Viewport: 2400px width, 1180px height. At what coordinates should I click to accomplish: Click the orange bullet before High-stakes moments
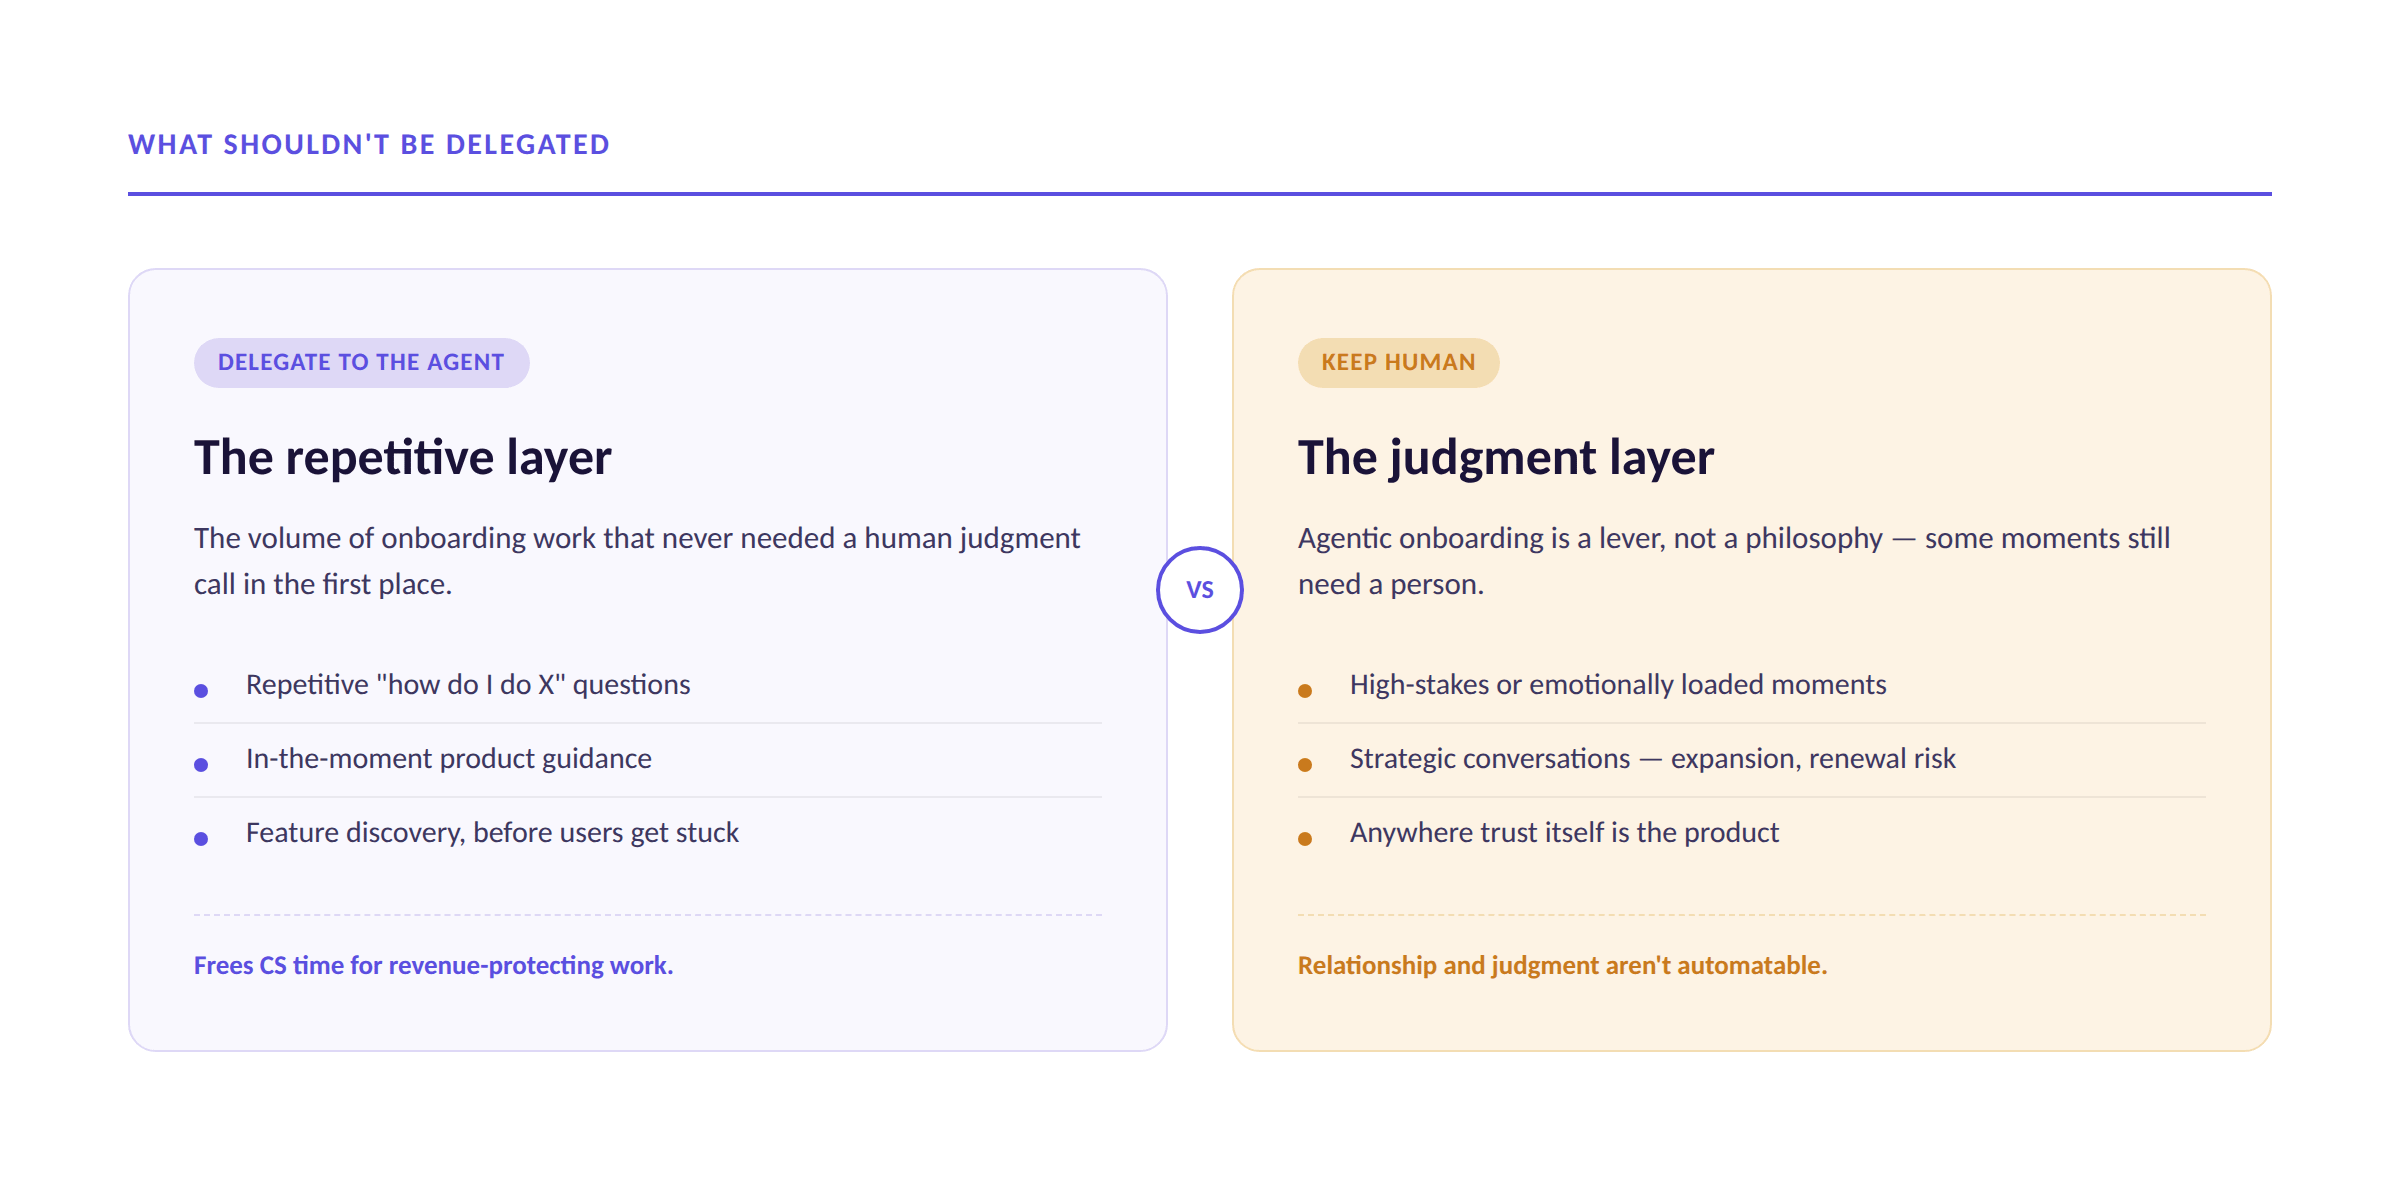click(x=1305, y=690)
